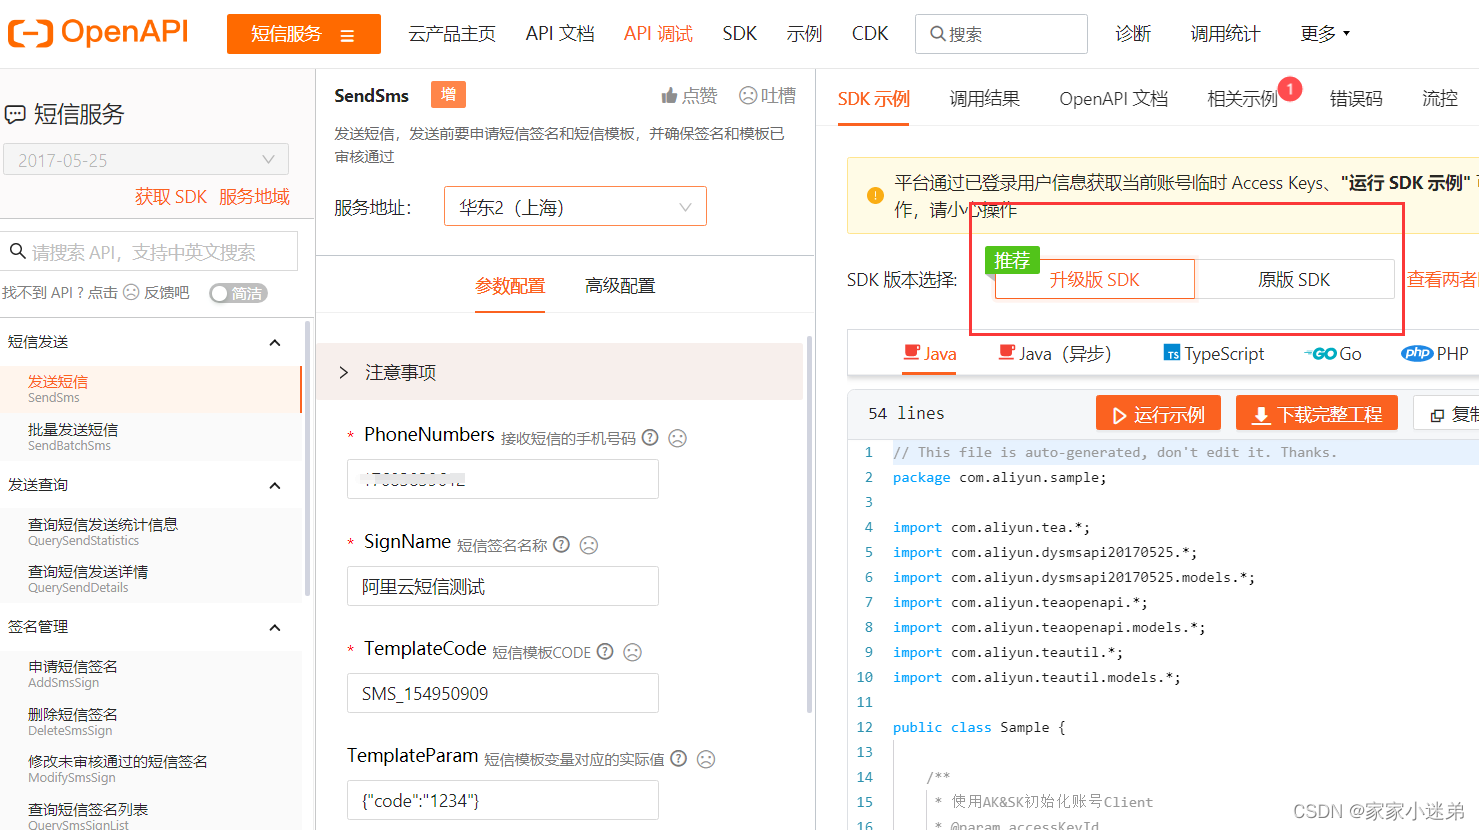
Task: Click the help icon beside TemplateParam
Action: (678, 758)
